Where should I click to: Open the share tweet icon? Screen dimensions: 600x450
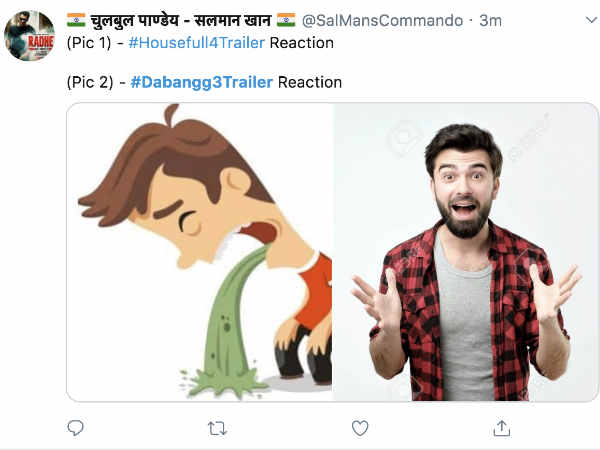point(502,428)
